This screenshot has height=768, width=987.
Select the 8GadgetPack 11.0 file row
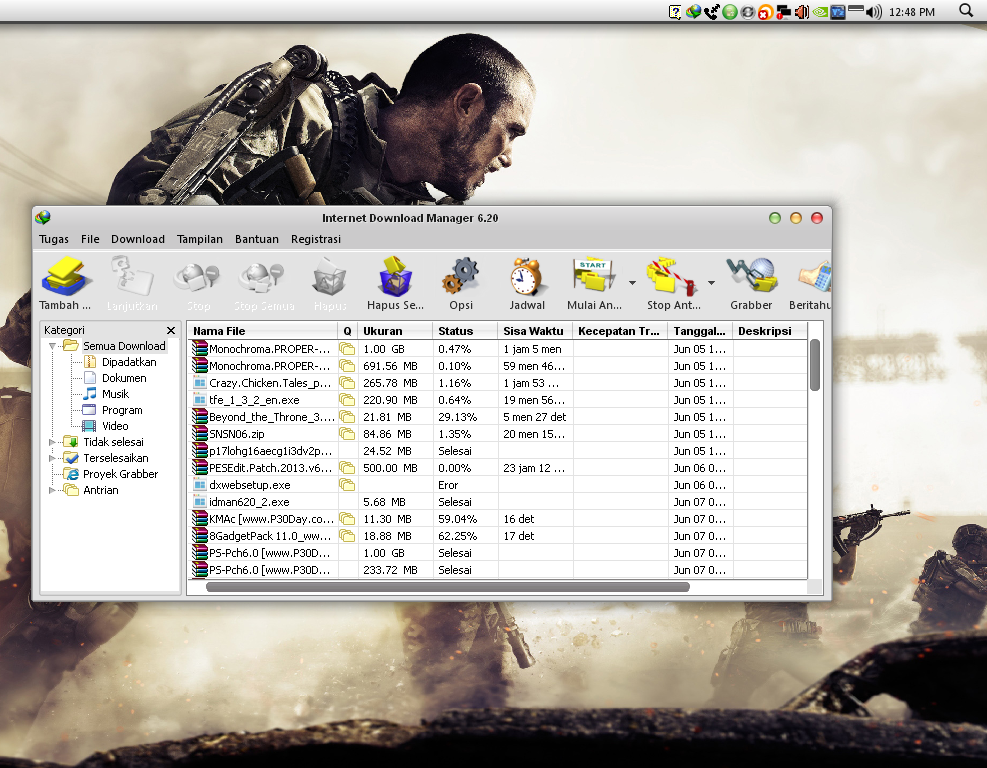[497, 536]
